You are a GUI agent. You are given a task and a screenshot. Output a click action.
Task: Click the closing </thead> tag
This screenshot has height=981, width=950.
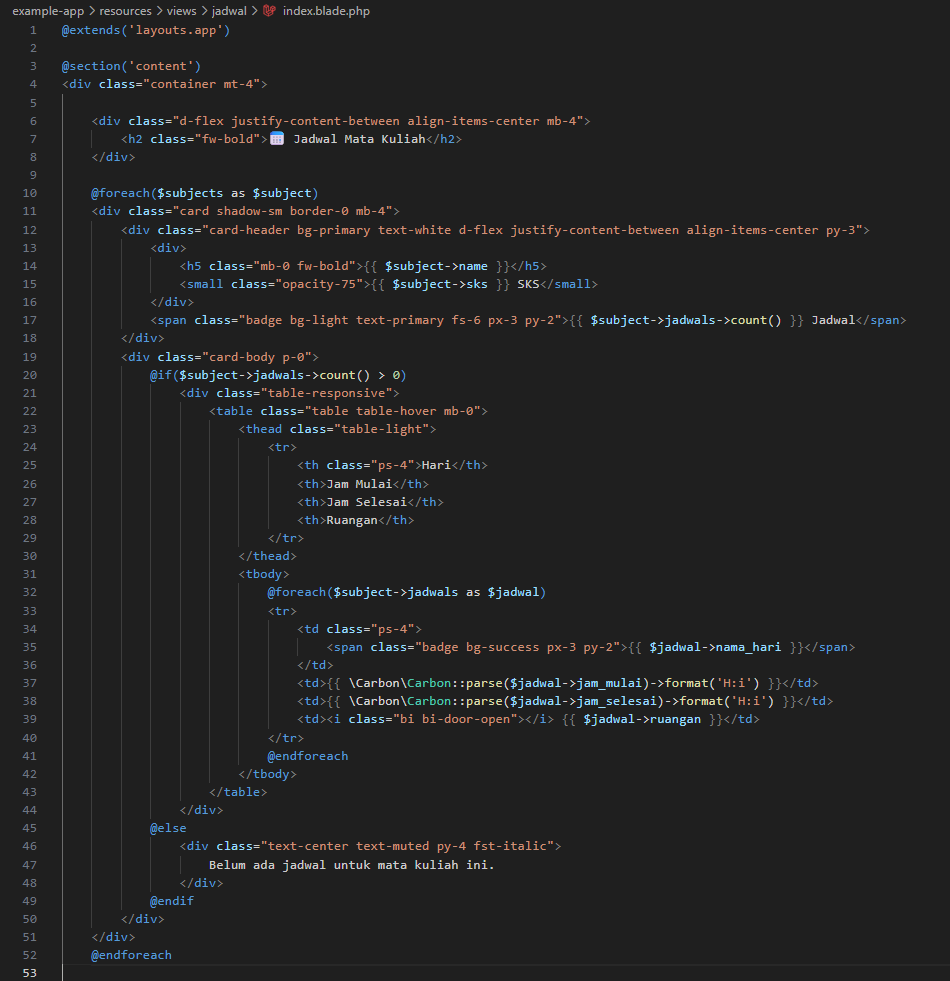[x=267, y=556]
